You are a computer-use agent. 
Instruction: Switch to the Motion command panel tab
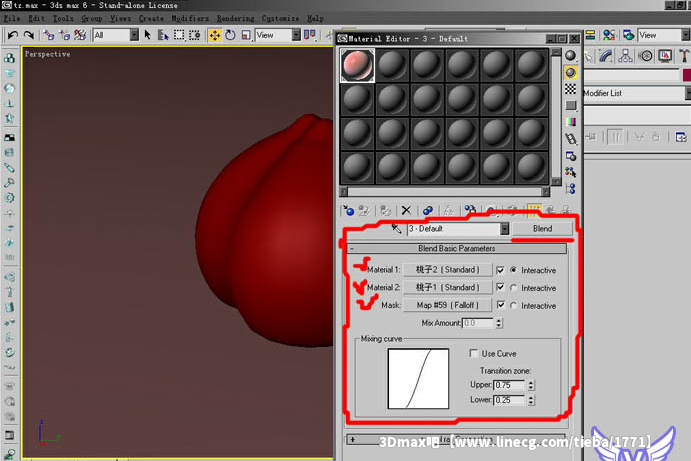[646, 56]
